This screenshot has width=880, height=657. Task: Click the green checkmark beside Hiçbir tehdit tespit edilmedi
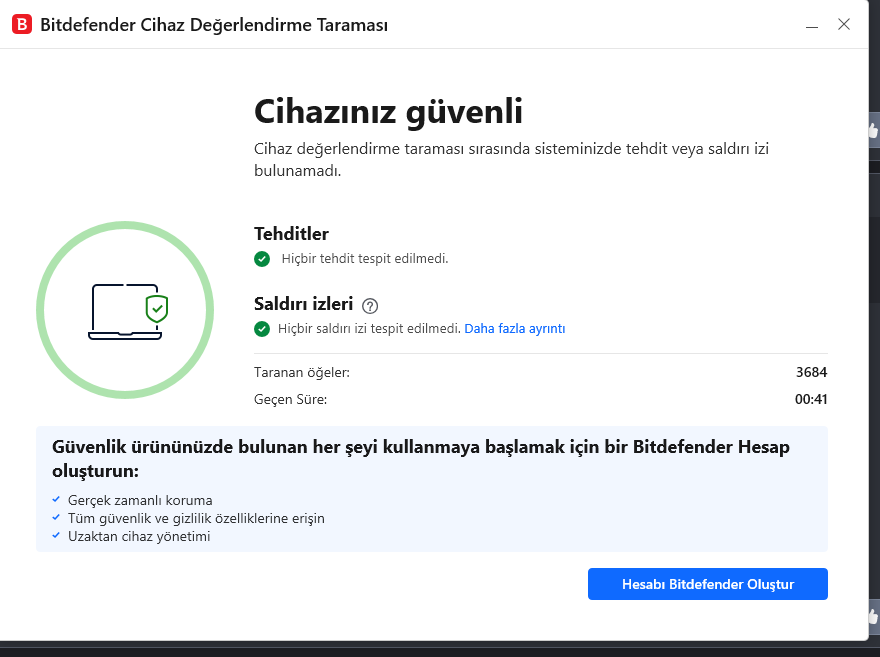click(x=262, y=259)
